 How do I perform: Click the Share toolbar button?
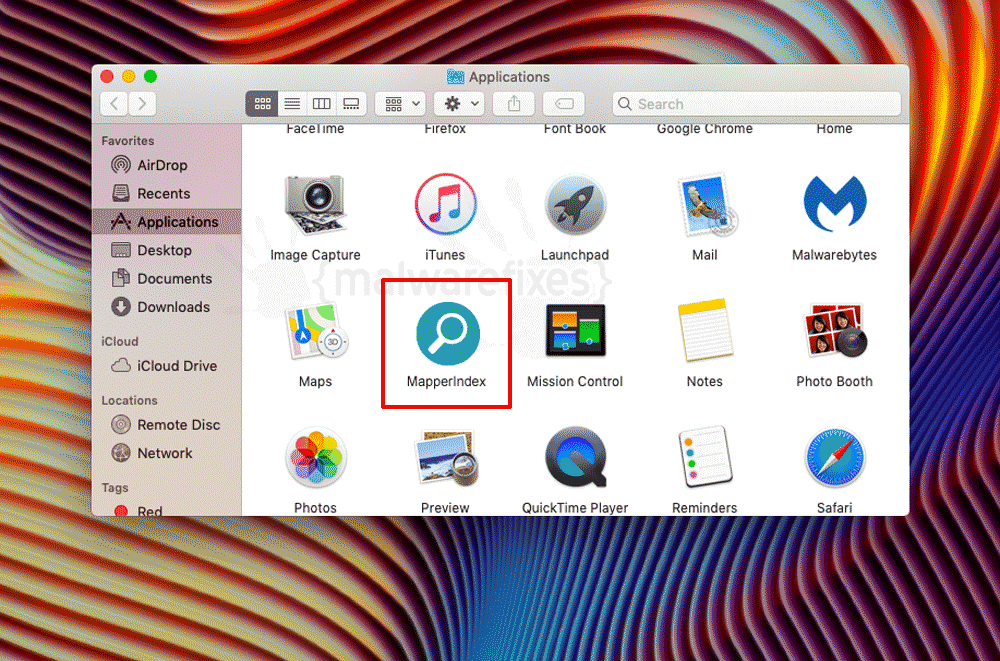(514, 103)
